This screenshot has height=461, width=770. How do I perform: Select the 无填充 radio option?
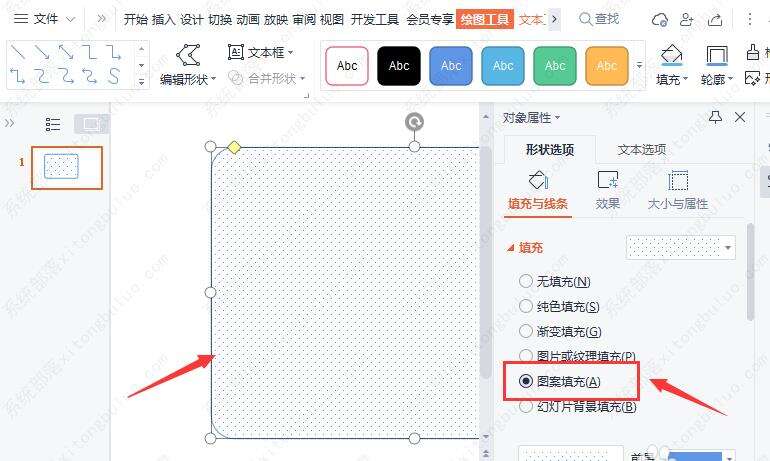pyautogui.click(x=525, y=281)
